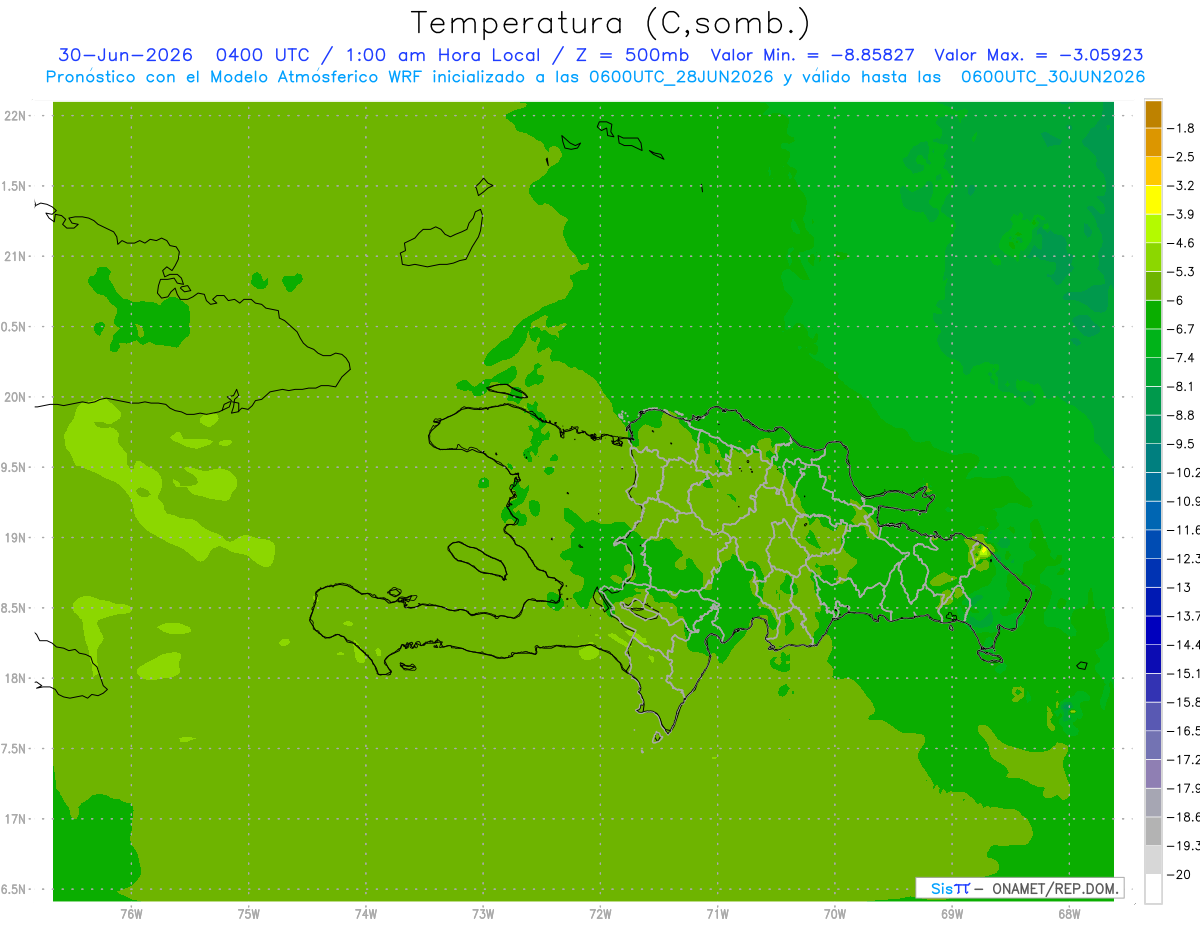Click the 0600UTC_30JUN2026 valid-until timestamp
The width and height of the screenshot is (1200, 927).
tap(1053, 77)
